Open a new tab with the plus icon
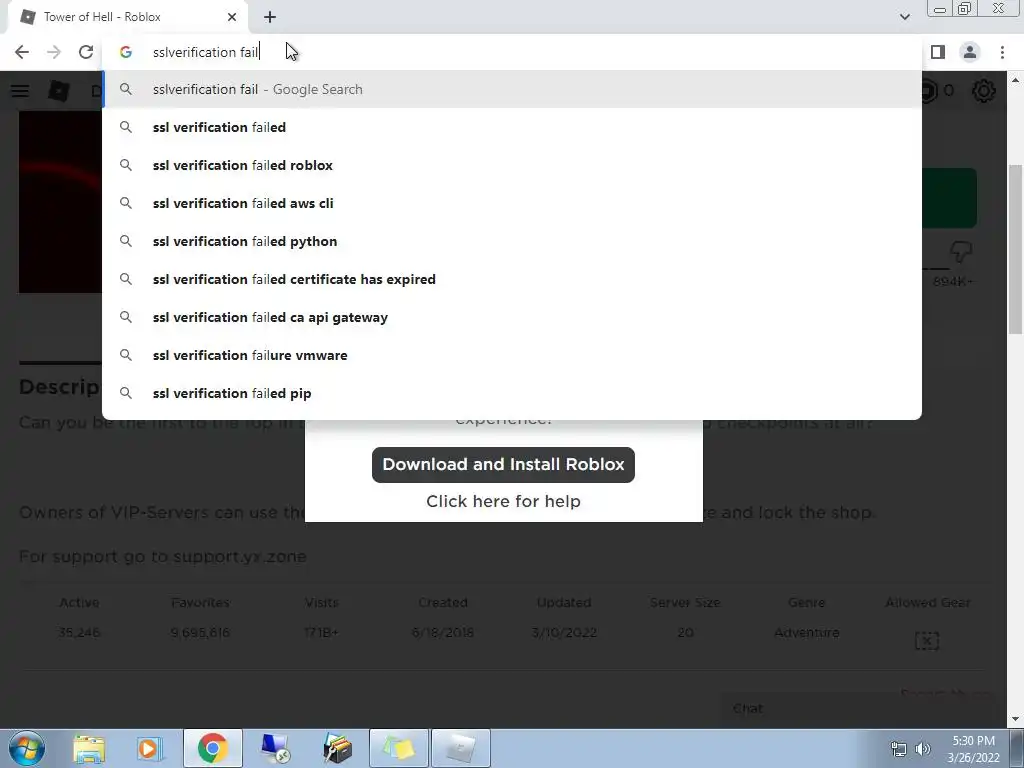This screenshot has height=768, width=1024. coord(270,17)
